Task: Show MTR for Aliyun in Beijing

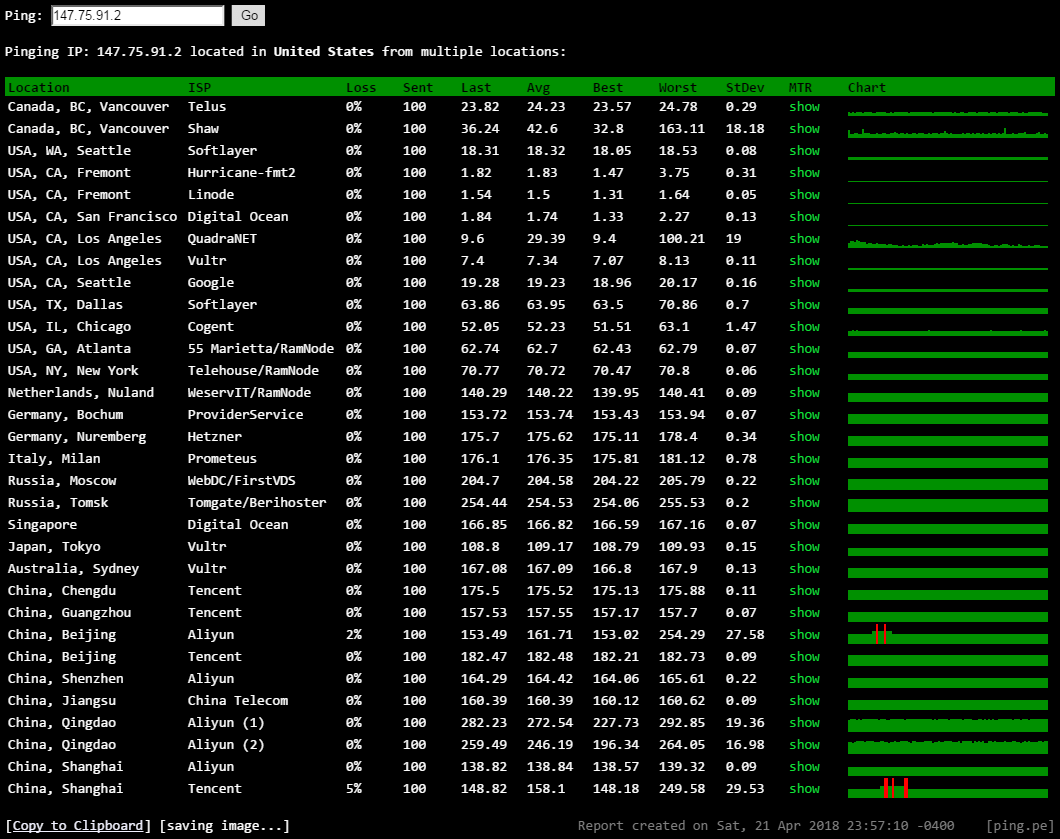Action: click(x=804, y=635)
